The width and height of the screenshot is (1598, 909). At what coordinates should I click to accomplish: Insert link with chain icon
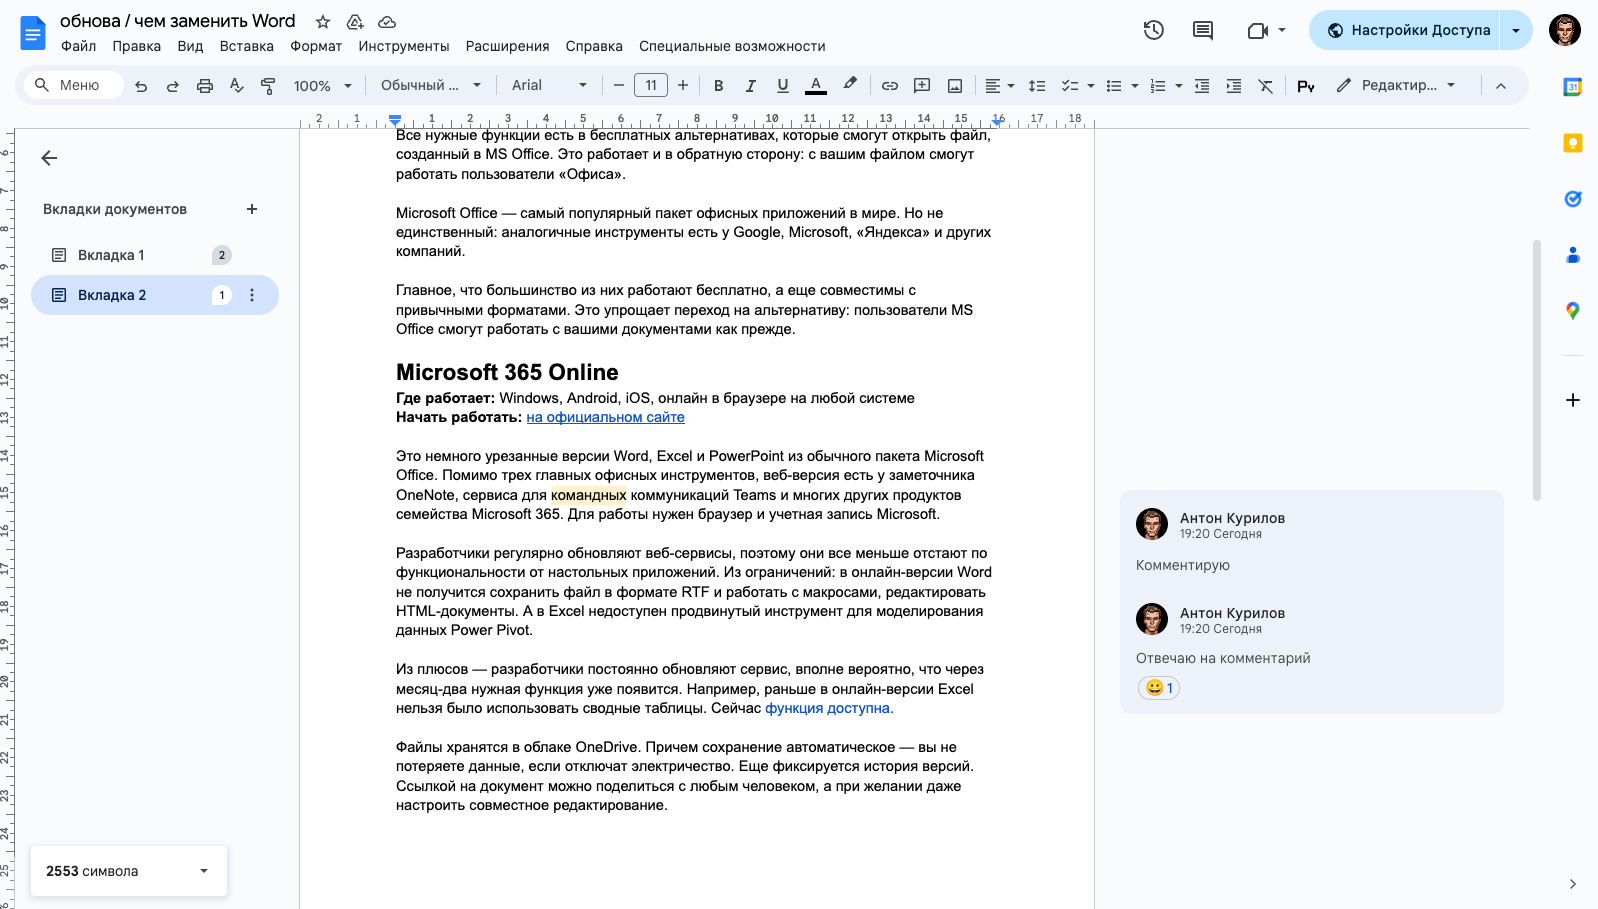click(x=890, y=86)
